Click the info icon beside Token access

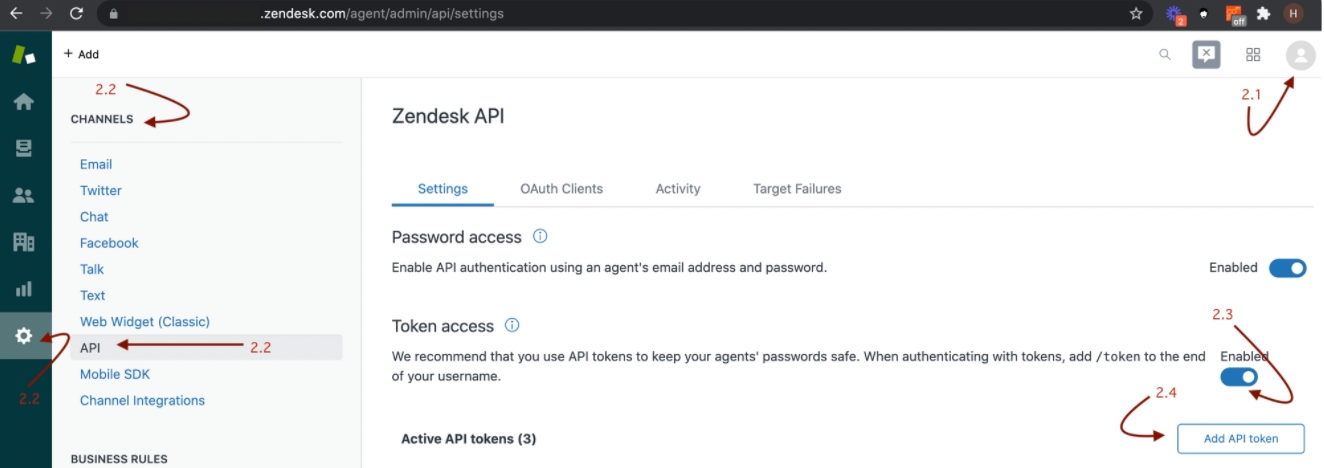click(512, 325)
